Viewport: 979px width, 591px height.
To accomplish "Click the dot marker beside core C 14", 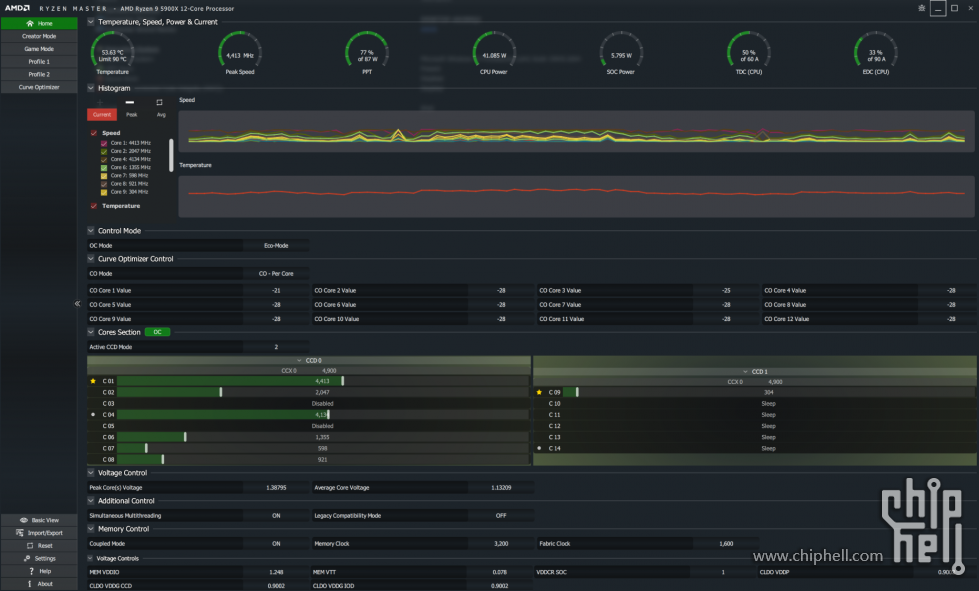I will [539, 448].
